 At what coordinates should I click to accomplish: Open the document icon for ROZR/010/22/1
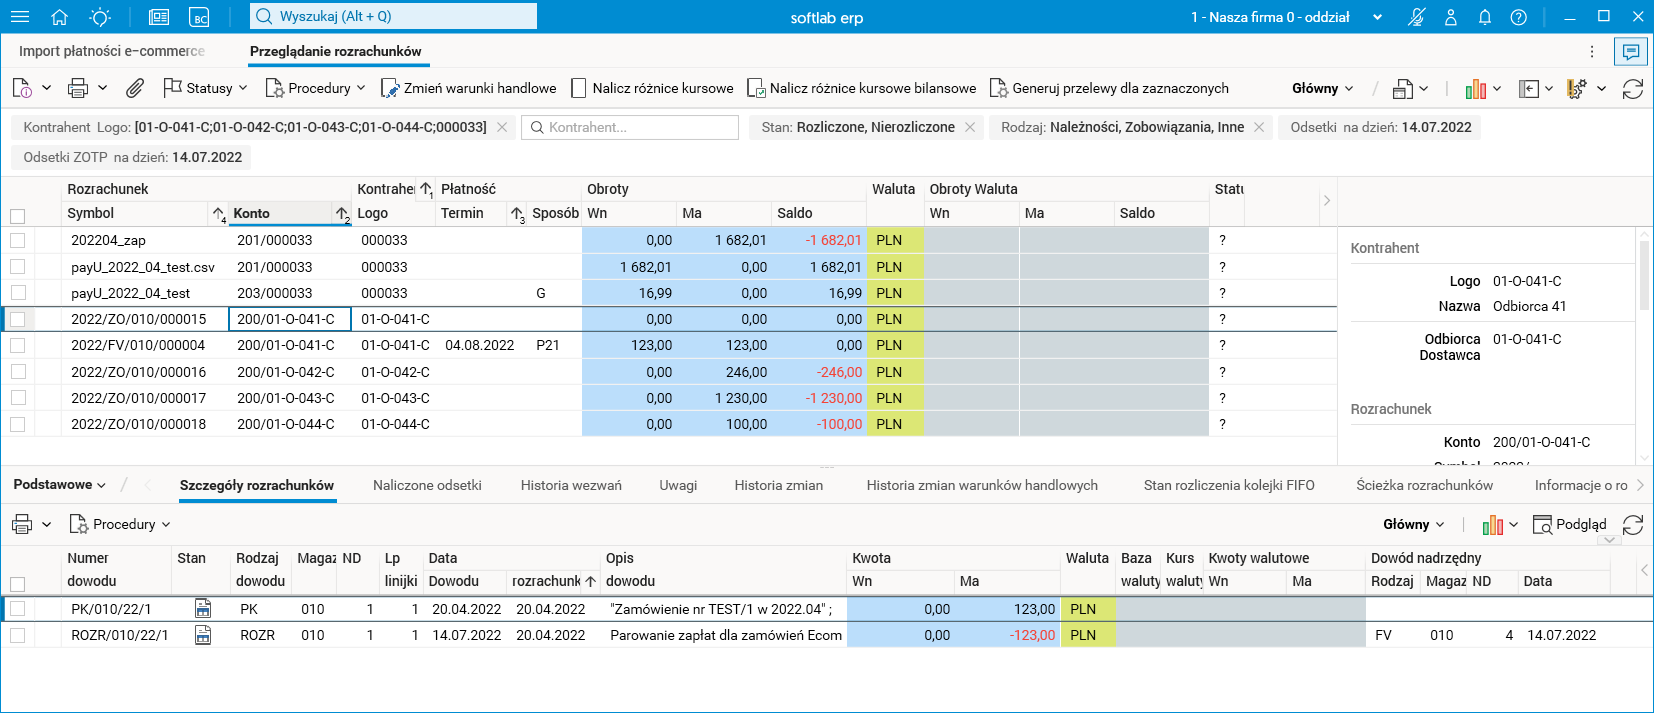[203, 635]
